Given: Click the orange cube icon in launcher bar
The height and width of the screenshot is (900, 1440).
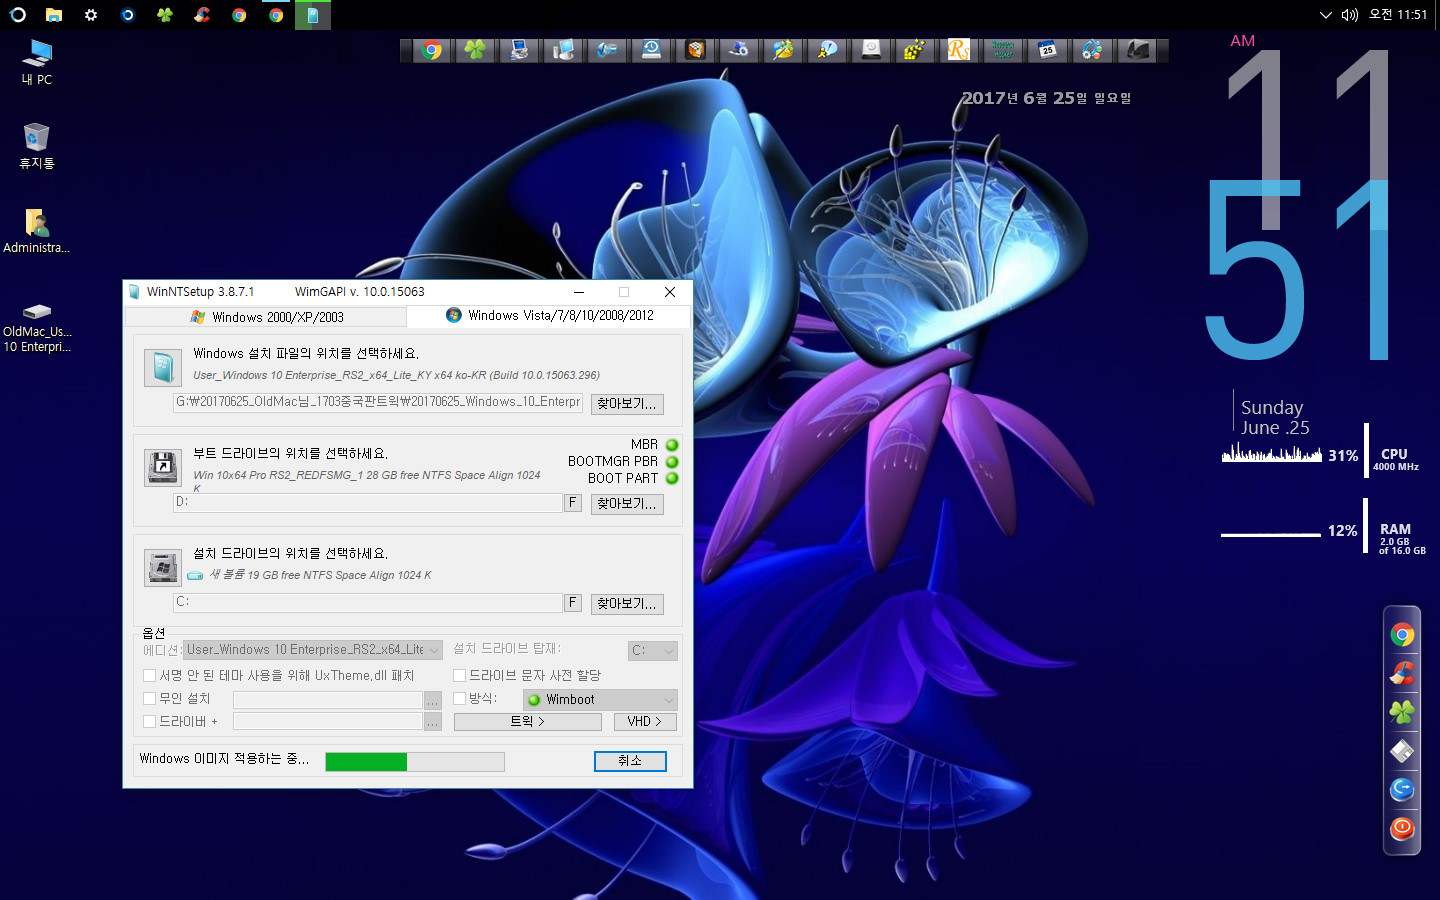Looking at the screenshot, I should pos(695,50).
